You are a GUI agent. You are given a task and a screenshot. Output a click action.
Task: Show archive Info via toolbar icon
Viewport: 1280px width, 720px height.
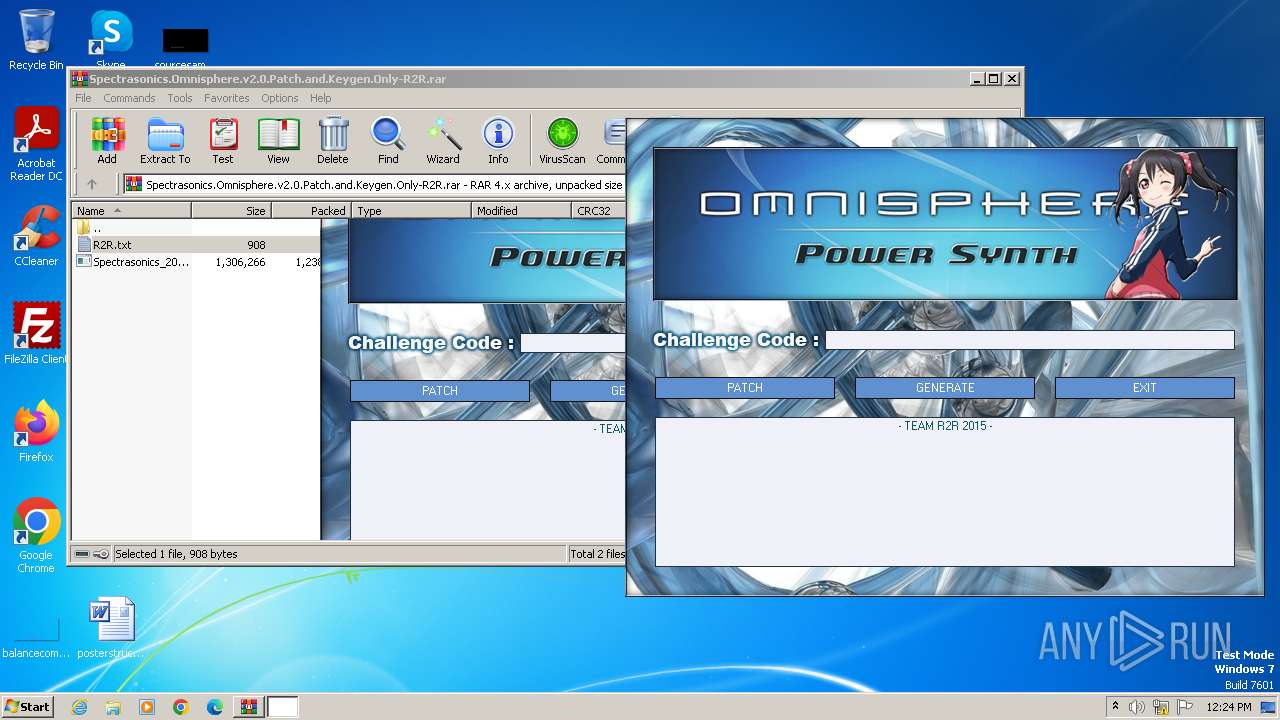click(x=498, y=140)
